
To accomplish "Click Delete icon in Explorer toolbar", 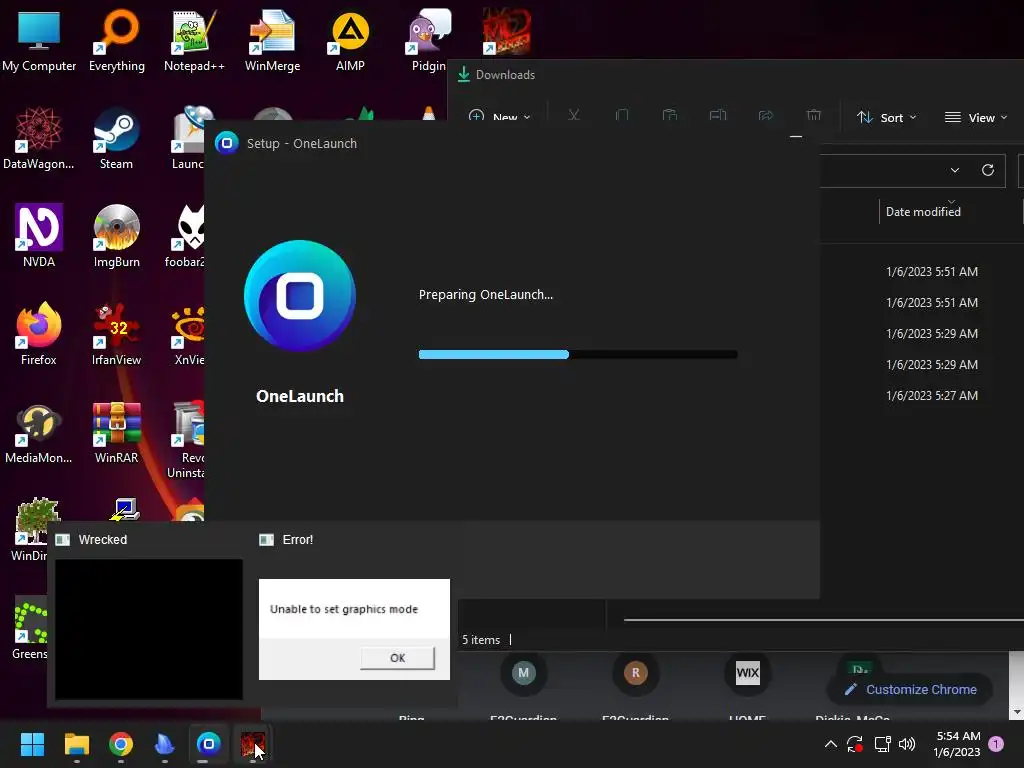I will click(814, 116).
